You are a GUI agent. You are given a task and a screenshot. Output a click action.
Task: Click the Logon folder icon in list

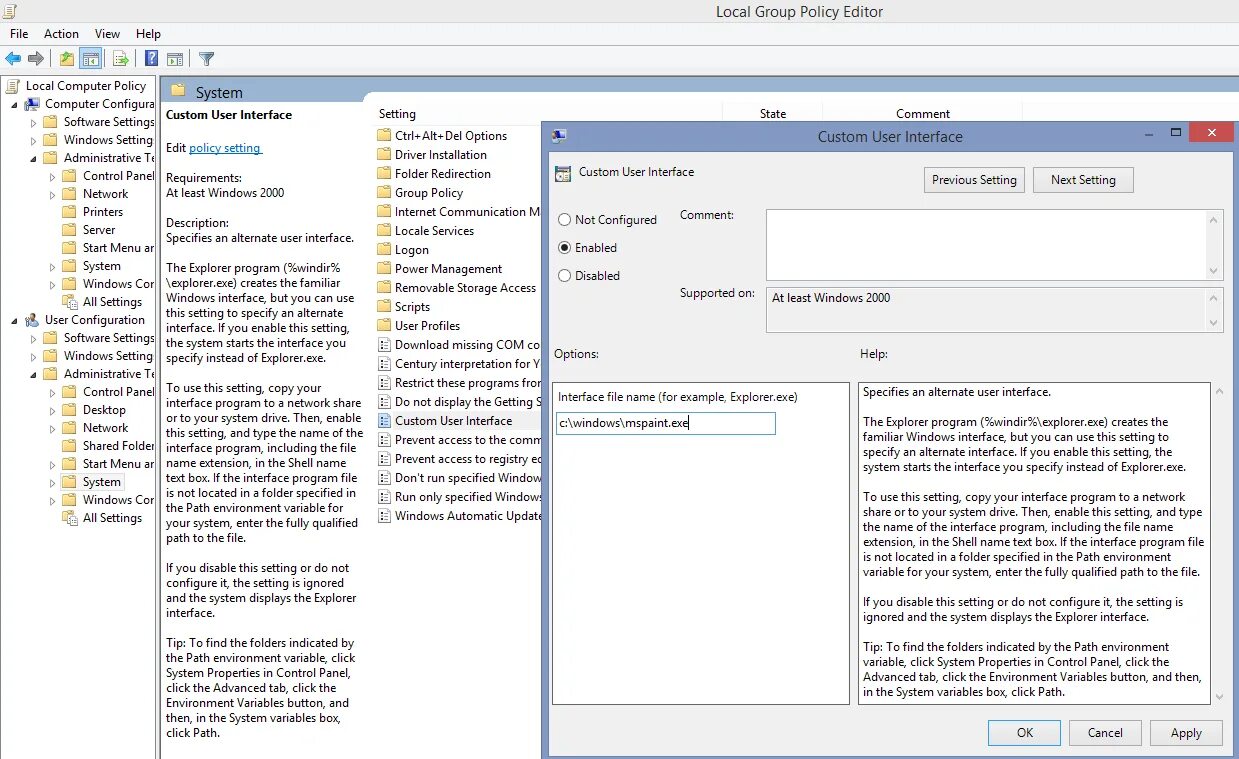[x=384, y=250]
